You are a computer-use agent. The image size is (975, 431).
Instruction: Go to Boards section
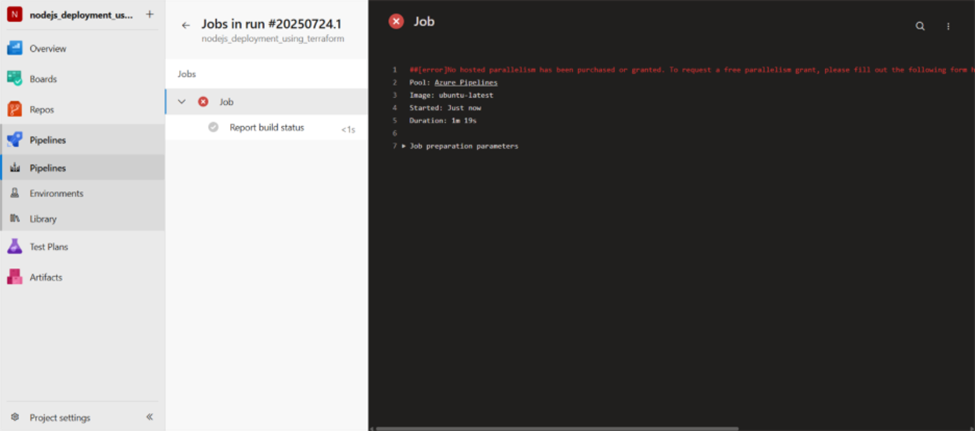coord(43,79)
